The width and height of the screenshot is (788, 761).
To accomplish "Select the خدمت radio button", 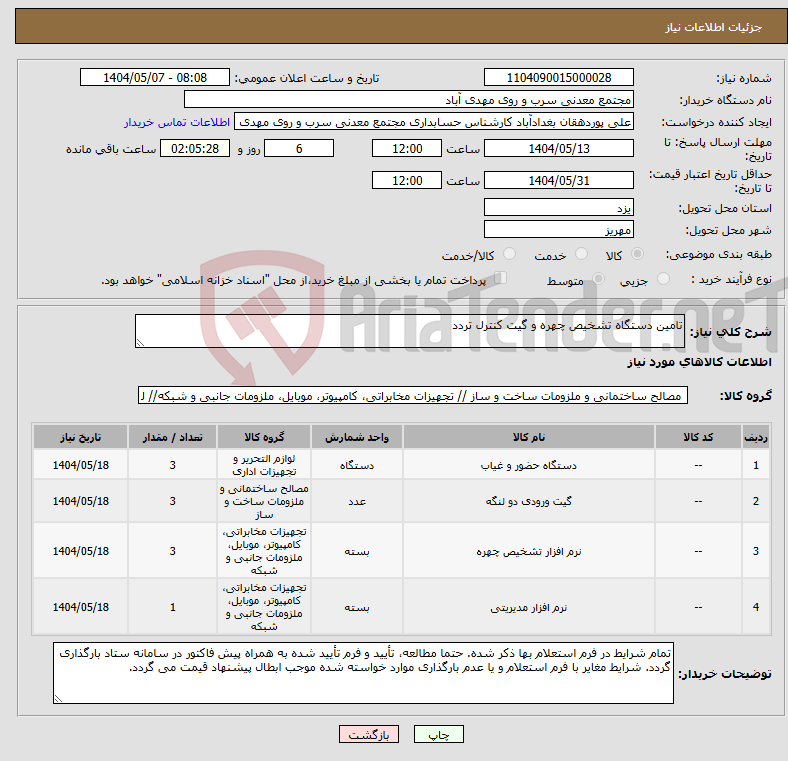I will click(581, 254).
